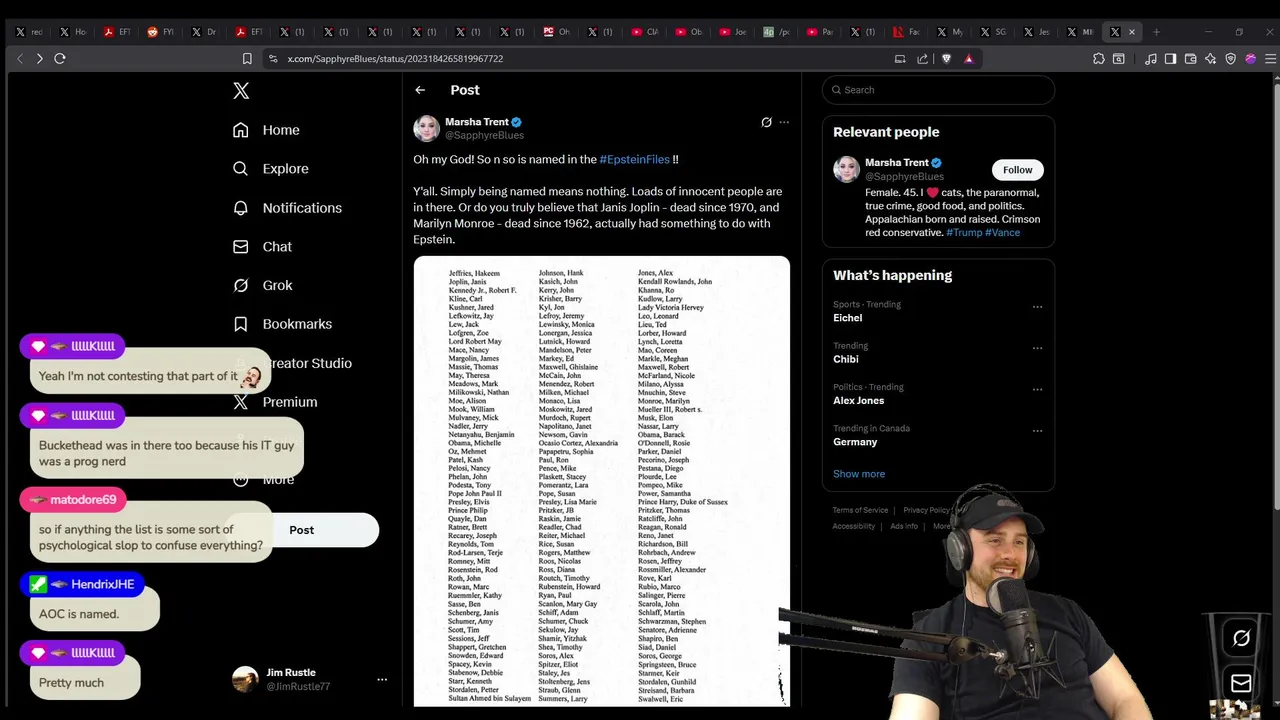Click the x.com address bar URL

[x=395, y=59]
